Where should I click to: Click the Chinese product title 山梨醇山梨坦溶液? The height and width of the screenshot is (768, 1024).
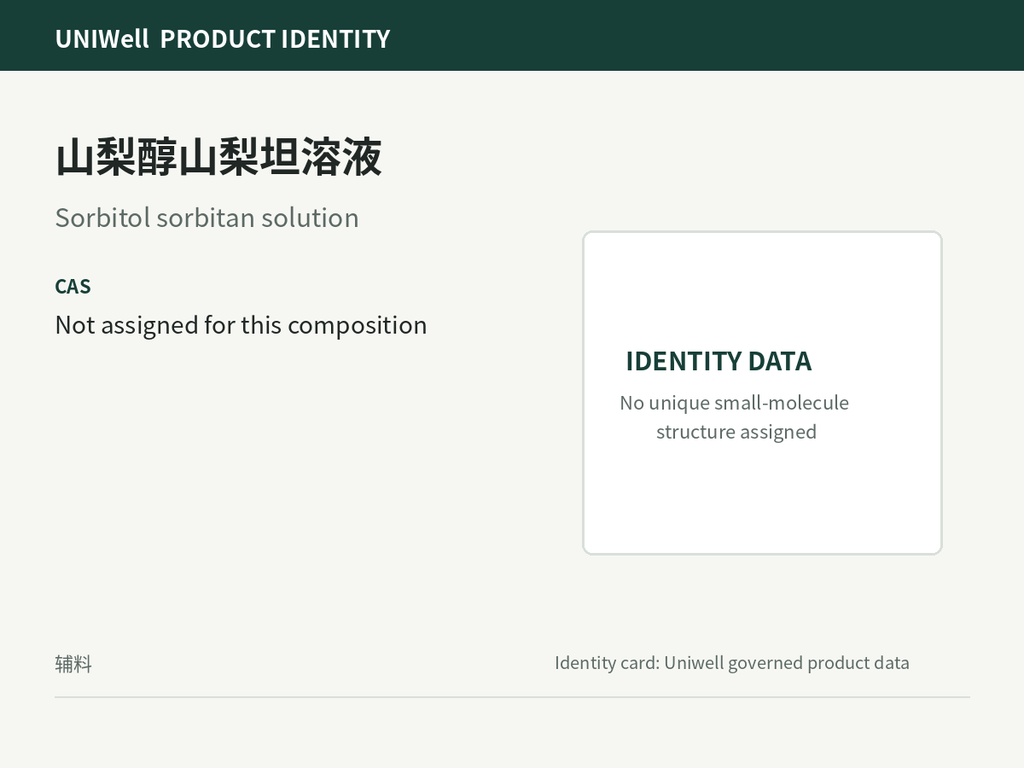point(218,157)
